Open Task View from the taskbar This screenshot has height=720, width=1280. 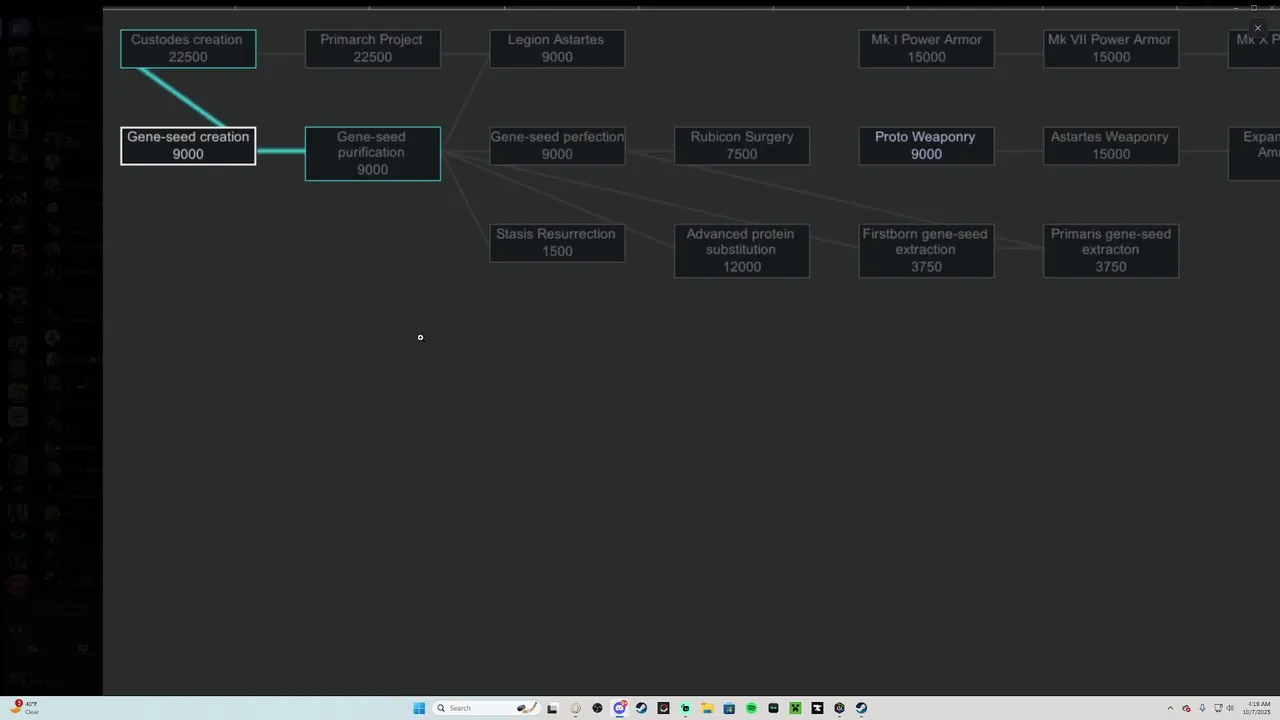[x=552, y=708]
